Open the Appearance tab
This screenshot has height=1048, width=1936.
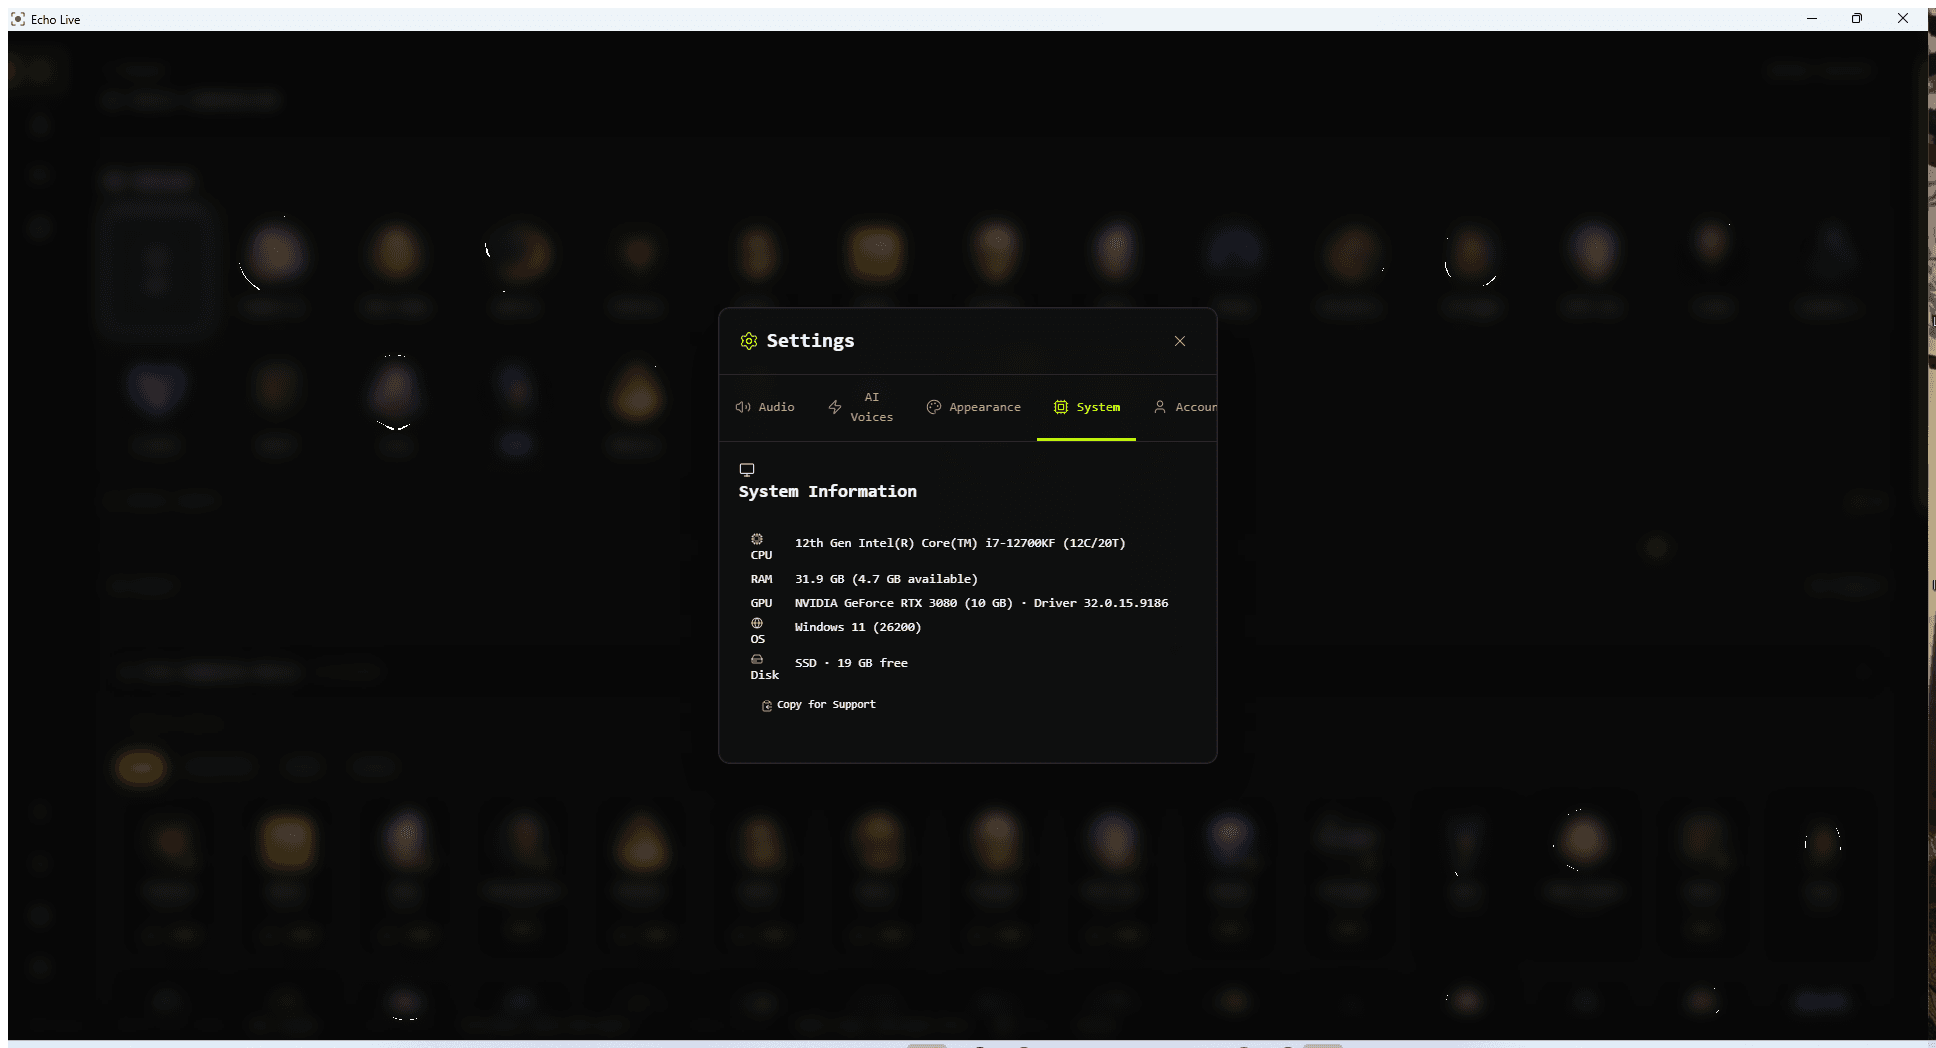pos(974,407)
